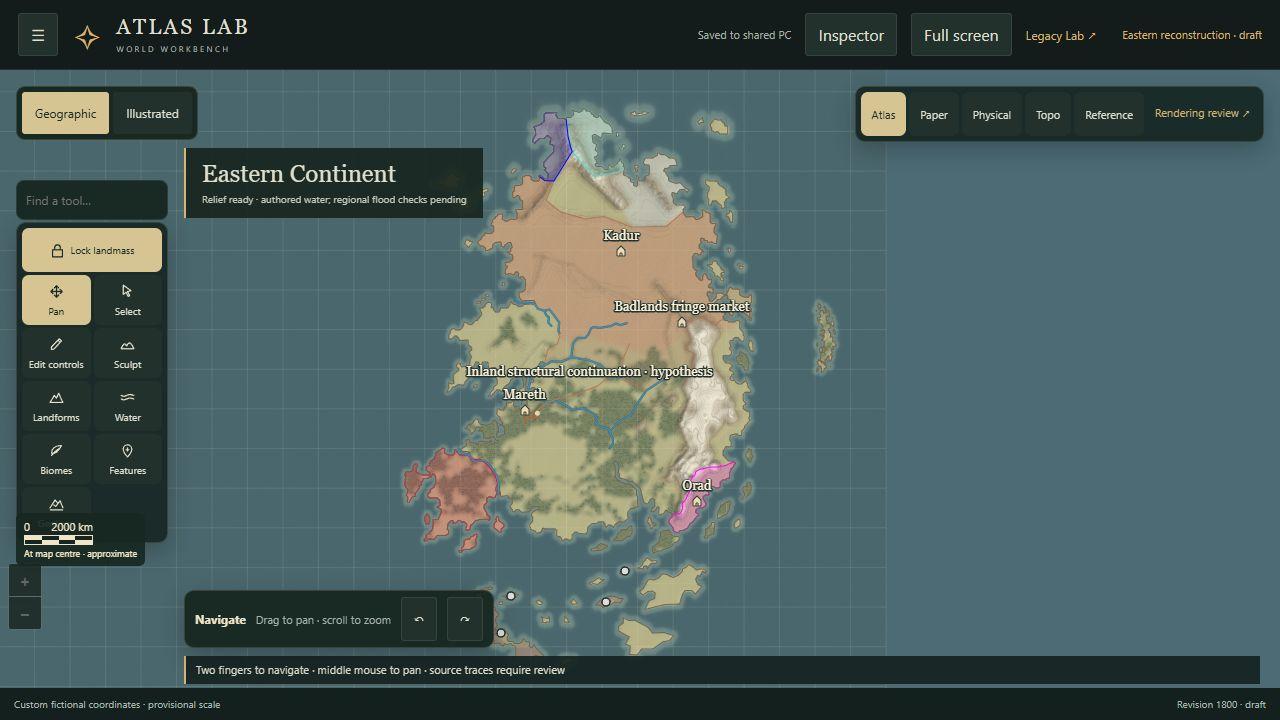Pick the Sculpt tool
Viewport: 1280px width, 720px height.
point(127,353)
